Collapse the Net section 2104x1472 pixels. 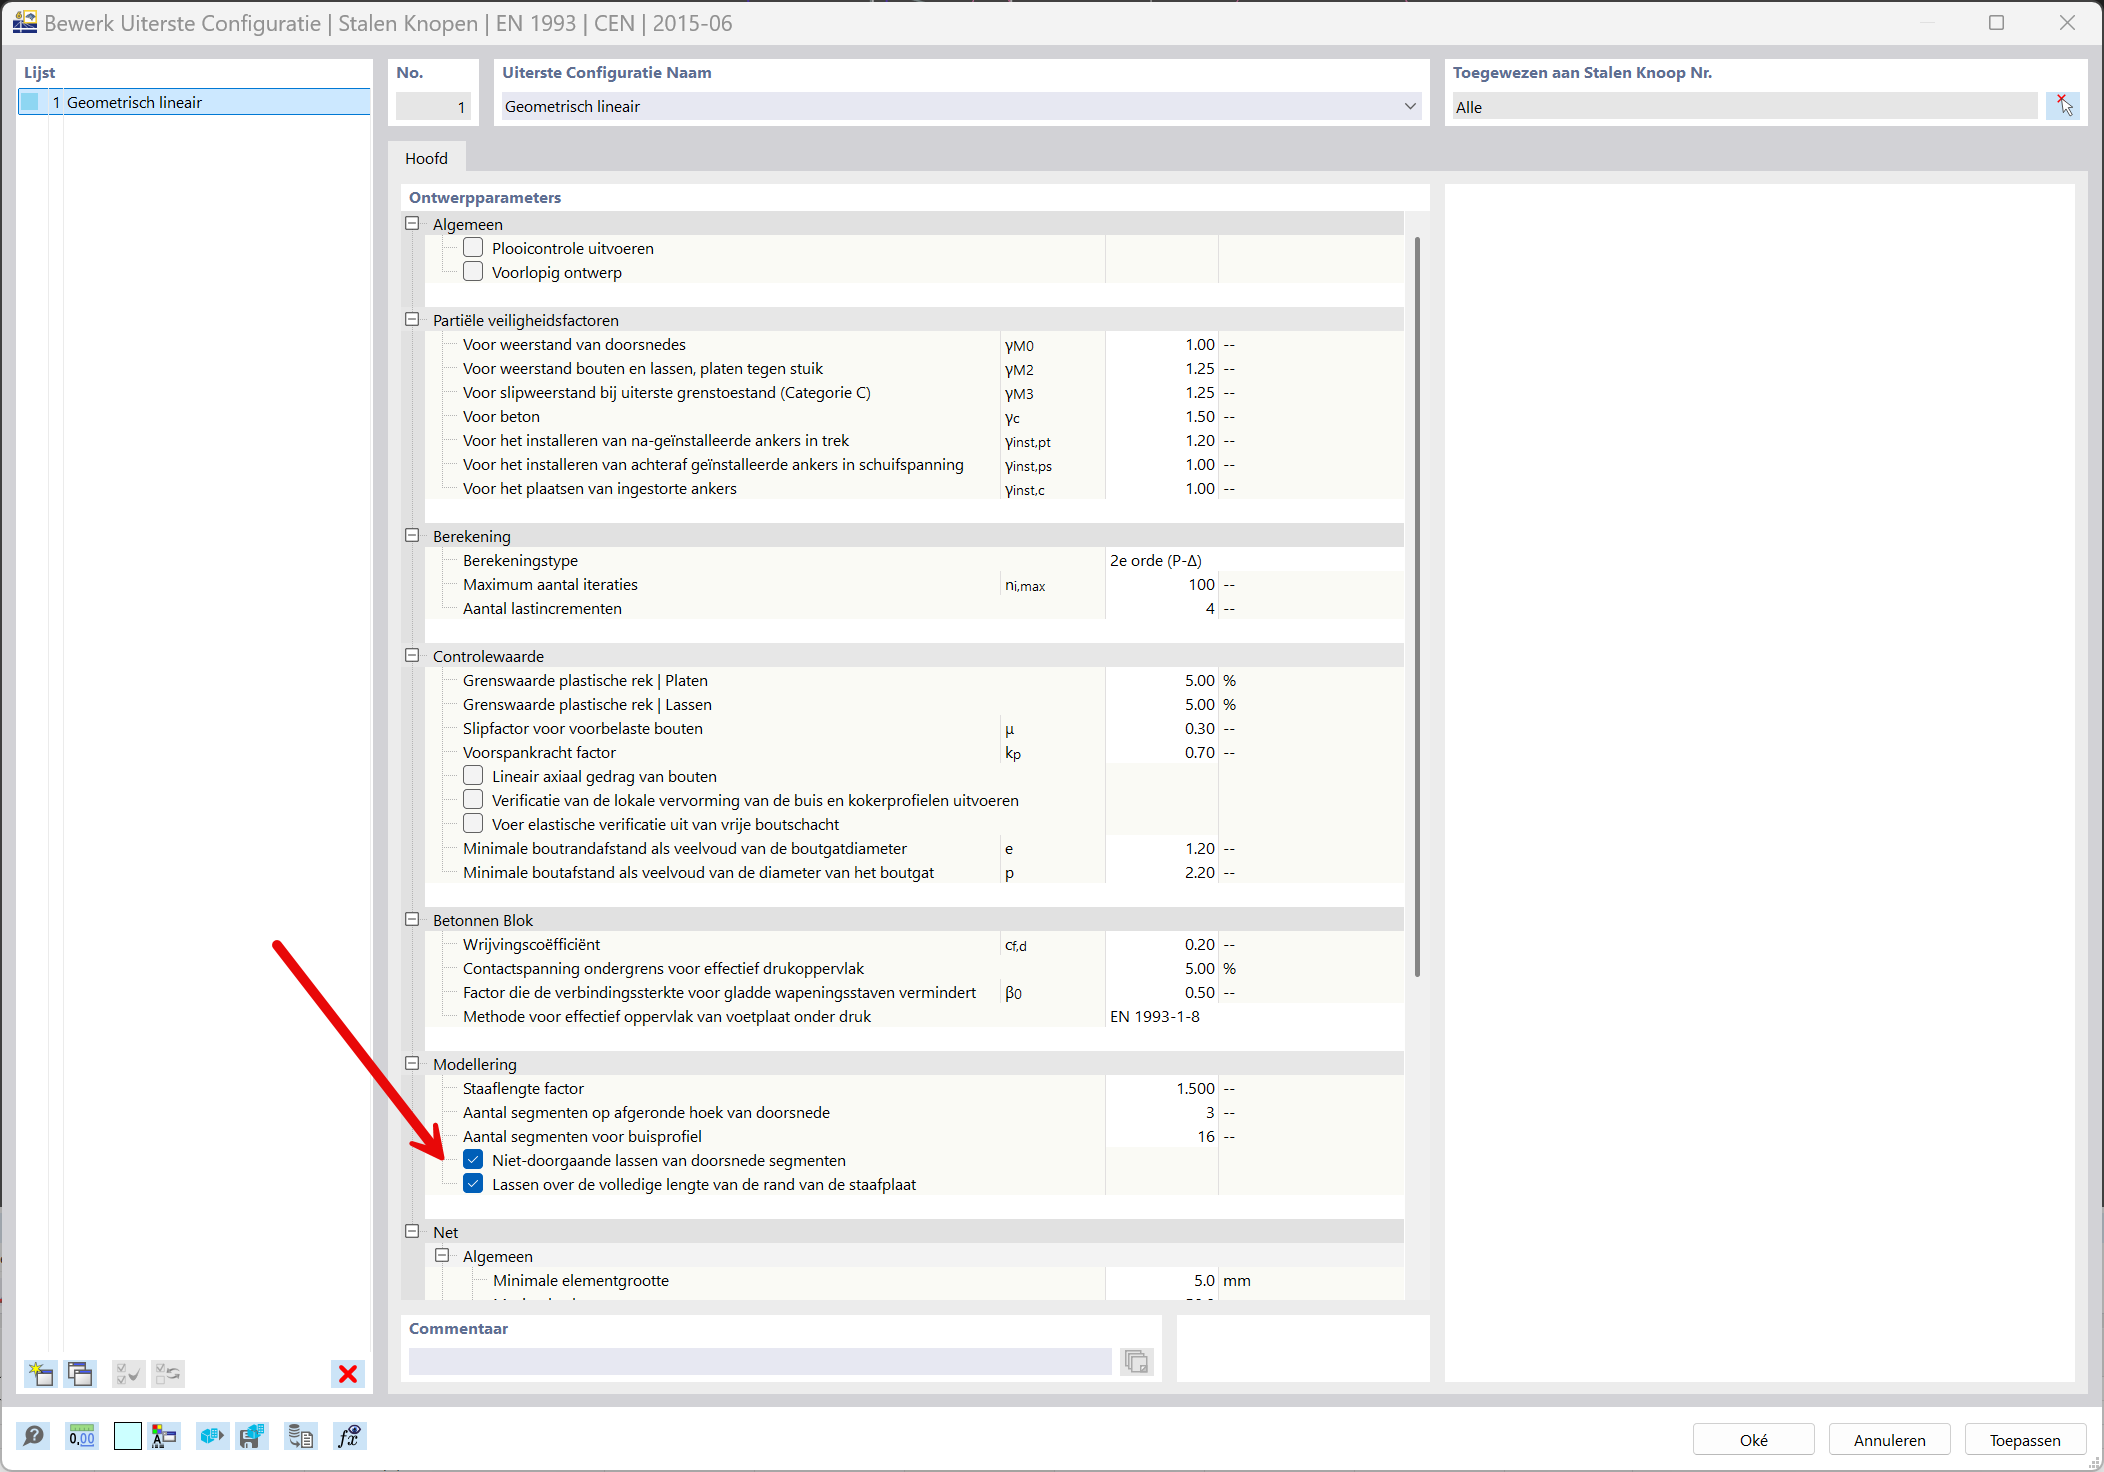pyautogui.click(x=412, y=1231)
